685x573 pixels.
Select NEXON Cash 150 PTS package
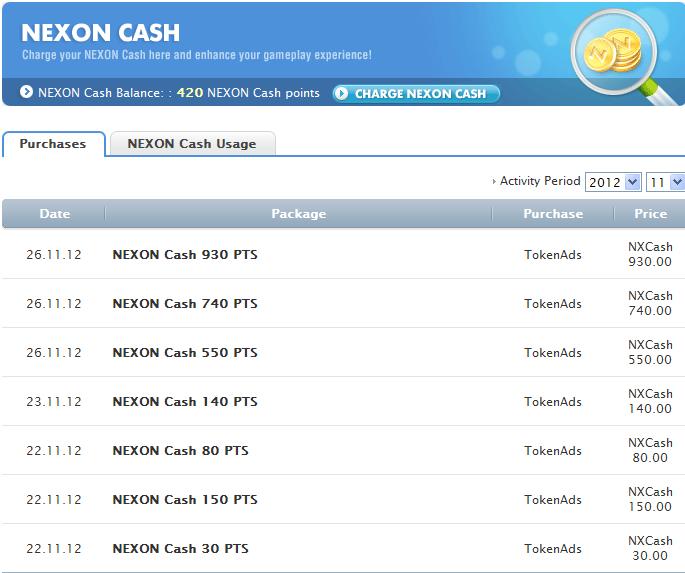tap(185, 499)
